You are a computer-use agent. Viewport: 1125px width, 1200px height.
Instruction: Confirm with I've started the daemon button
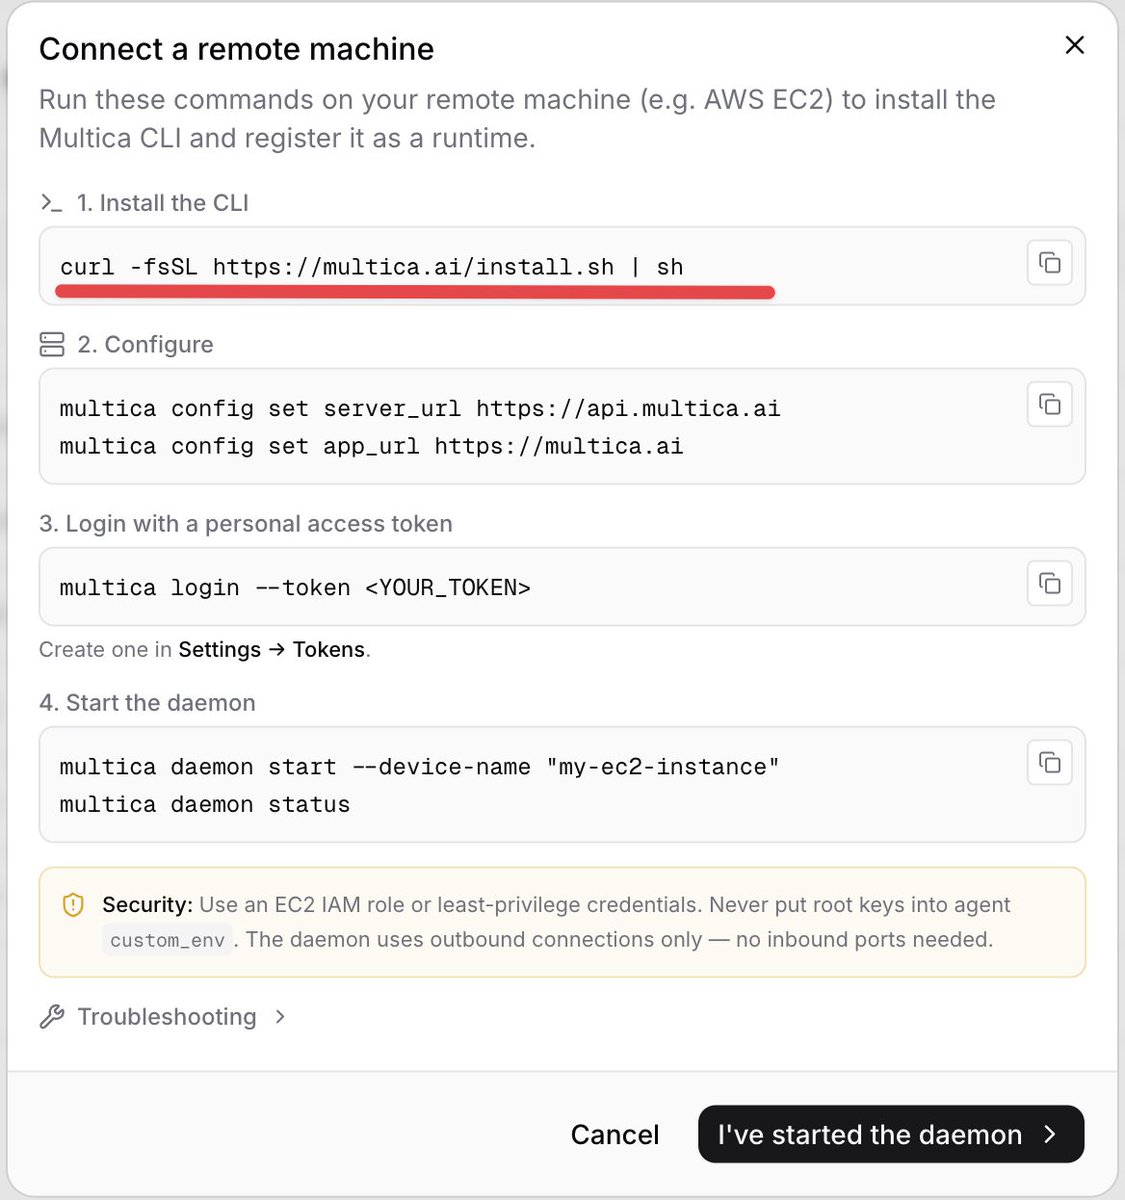pos(891,1134)
